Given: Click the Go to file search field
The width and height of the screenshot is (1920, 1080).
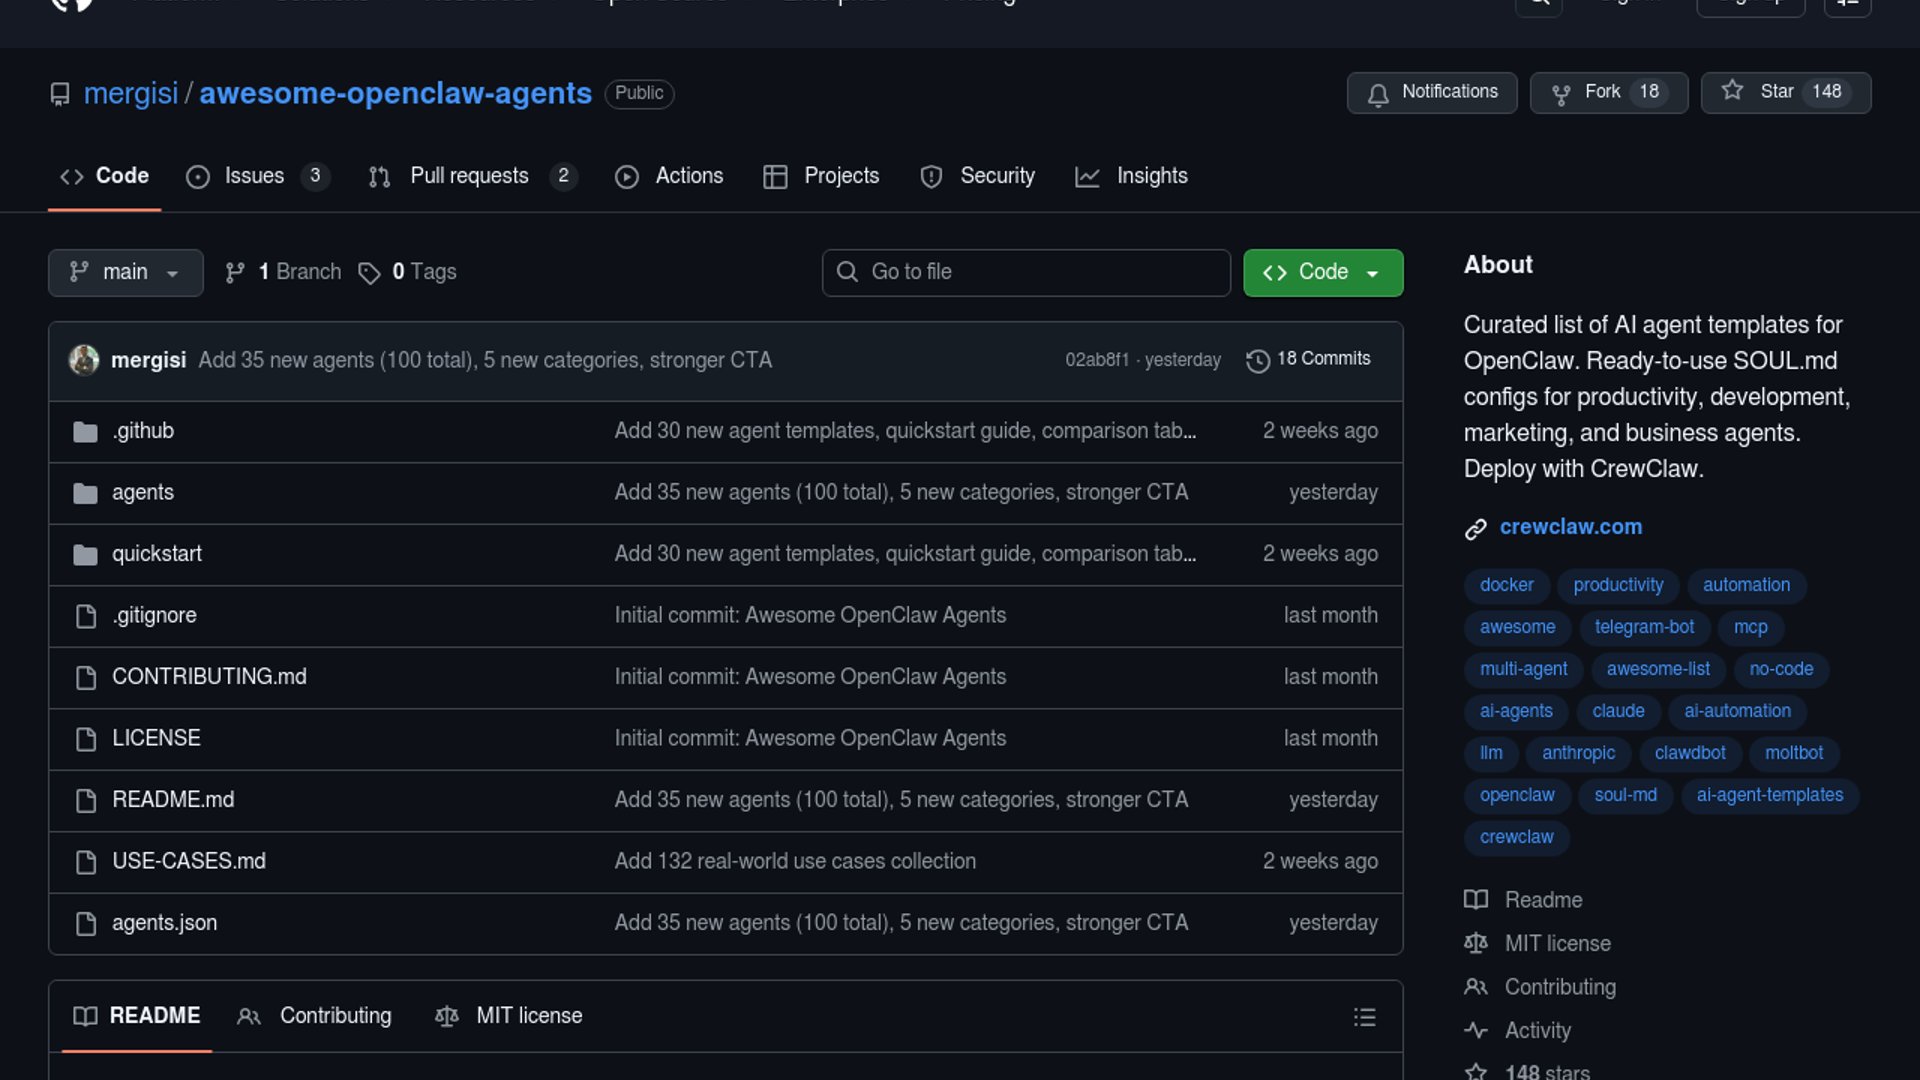Looking at the screenshot, I should pyautogui.click(x=1025, y=272).
